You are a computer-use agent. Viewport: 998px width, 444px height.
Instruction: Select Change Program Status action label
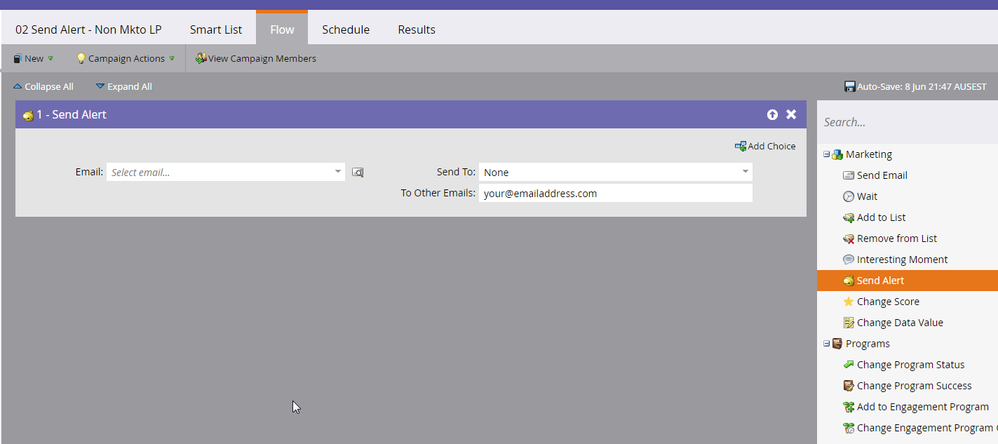coord(911,364)
